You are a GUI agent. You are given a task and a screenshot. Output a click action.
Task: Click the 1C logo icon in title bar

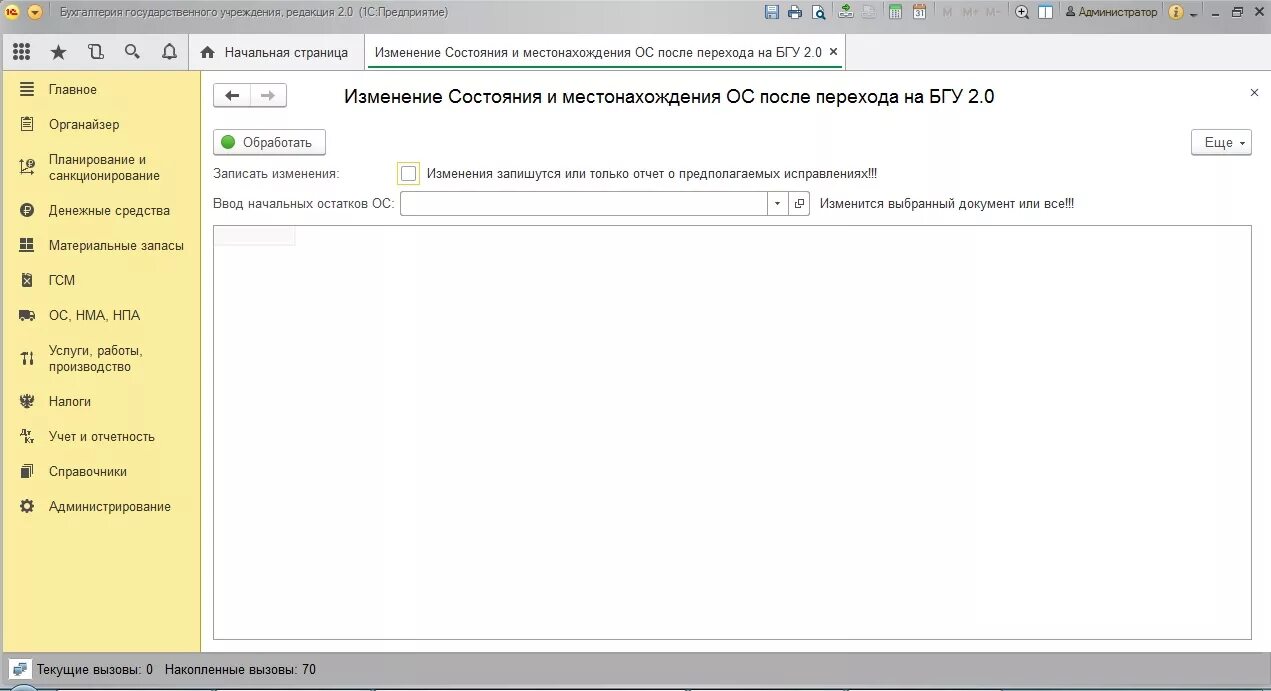pyautogui.click(x=12, y=12)
